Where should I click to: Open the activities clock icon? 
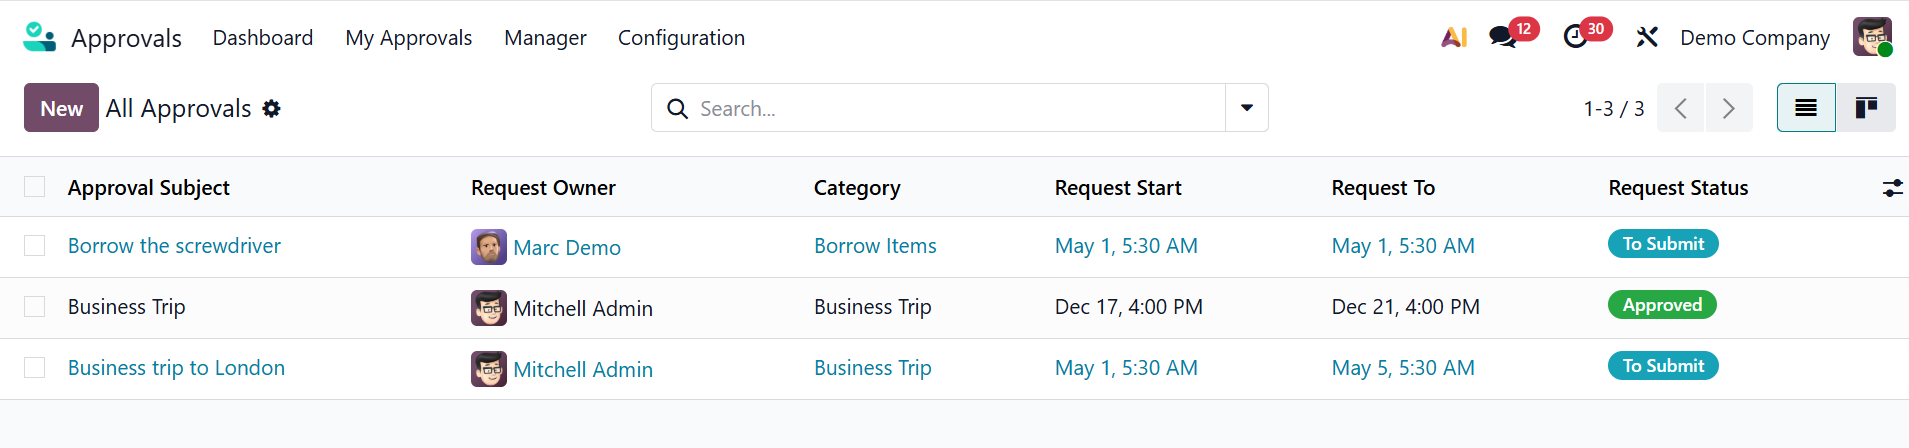point(1575,38)
